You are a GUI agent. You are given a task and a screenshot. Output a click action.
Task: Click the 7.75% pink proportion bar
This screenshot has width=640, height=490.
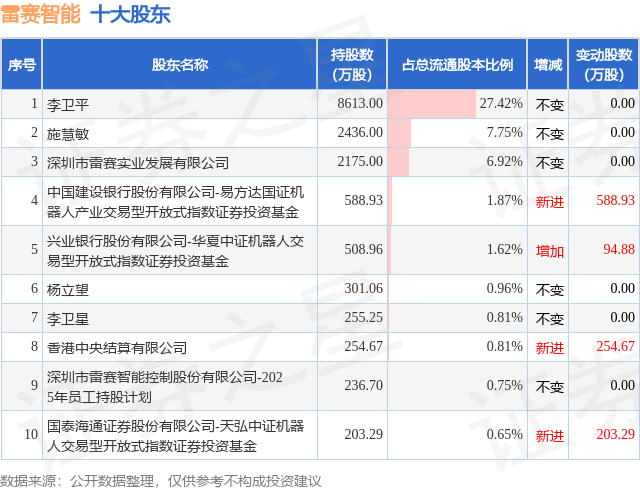pyautogui.click(x=400, y=133)
